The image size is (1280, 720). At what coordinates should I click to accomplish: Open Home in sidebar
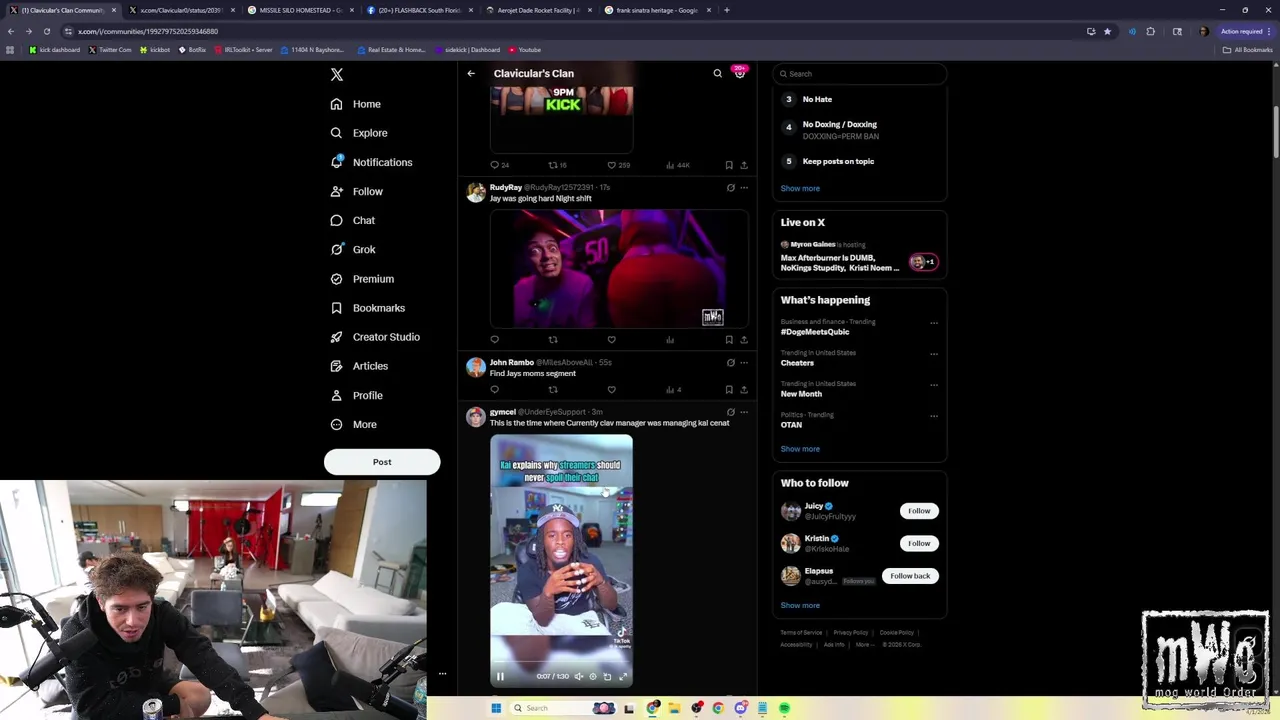[x=356, y=104]
